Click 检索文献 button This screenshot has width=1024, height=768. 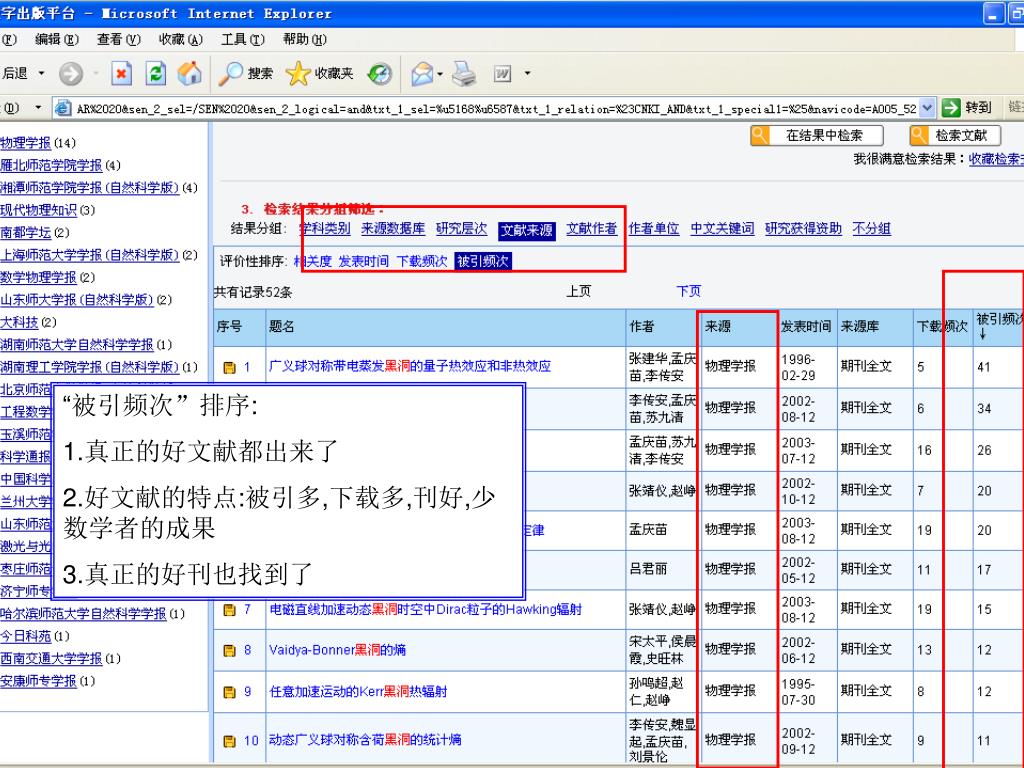coord(955,136)
